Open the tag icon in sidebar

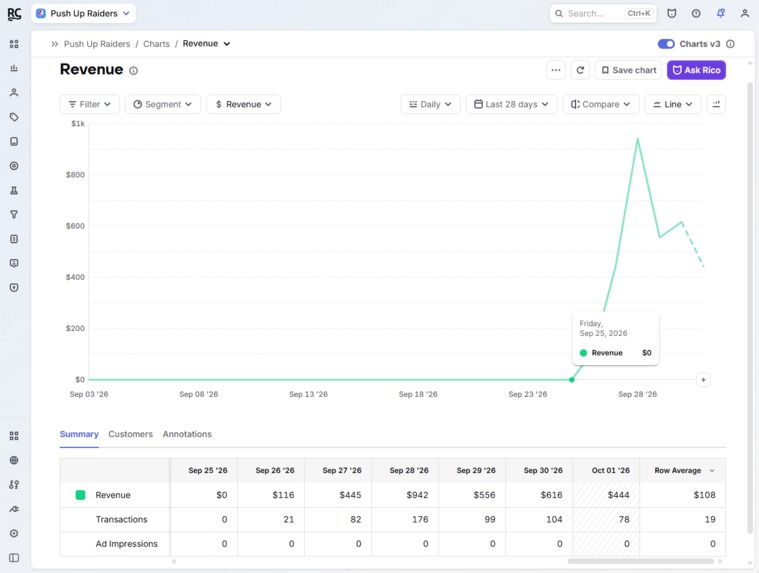(14, 117)
